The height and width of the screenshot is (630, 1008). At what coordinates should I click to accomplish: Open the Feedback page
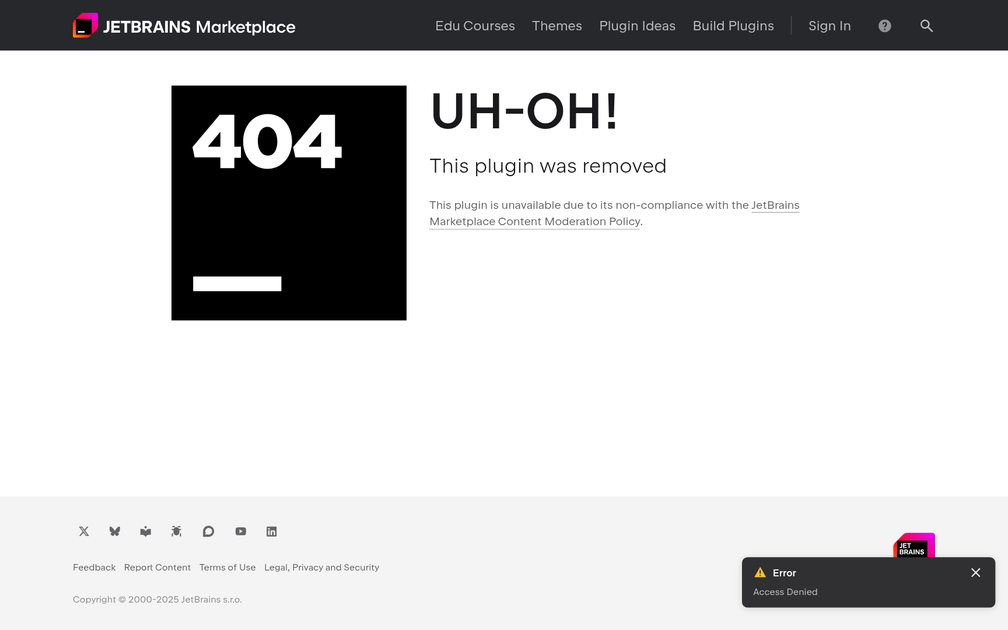[x=93, y=567]
